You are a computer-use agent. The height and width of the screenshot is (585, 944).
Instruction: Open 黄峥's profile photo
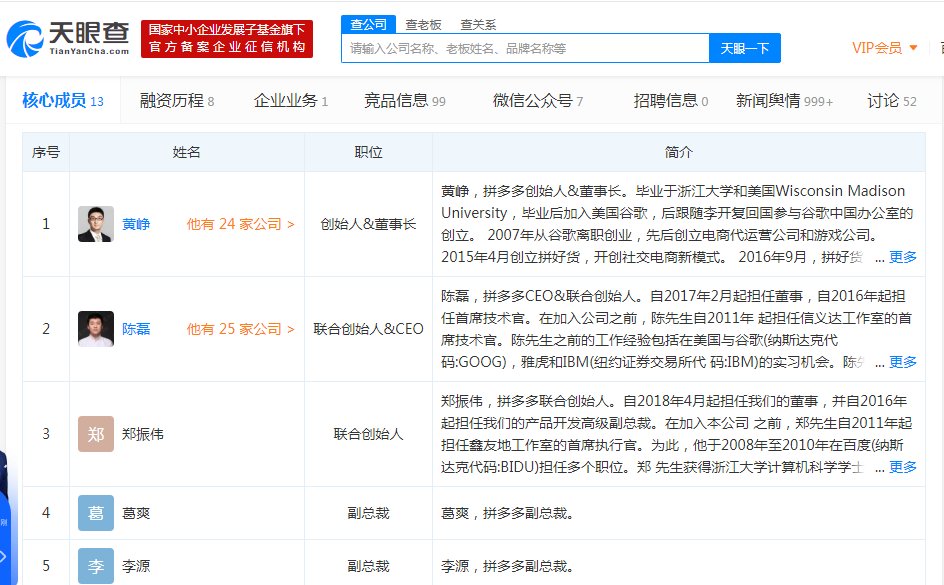[96, 224]
